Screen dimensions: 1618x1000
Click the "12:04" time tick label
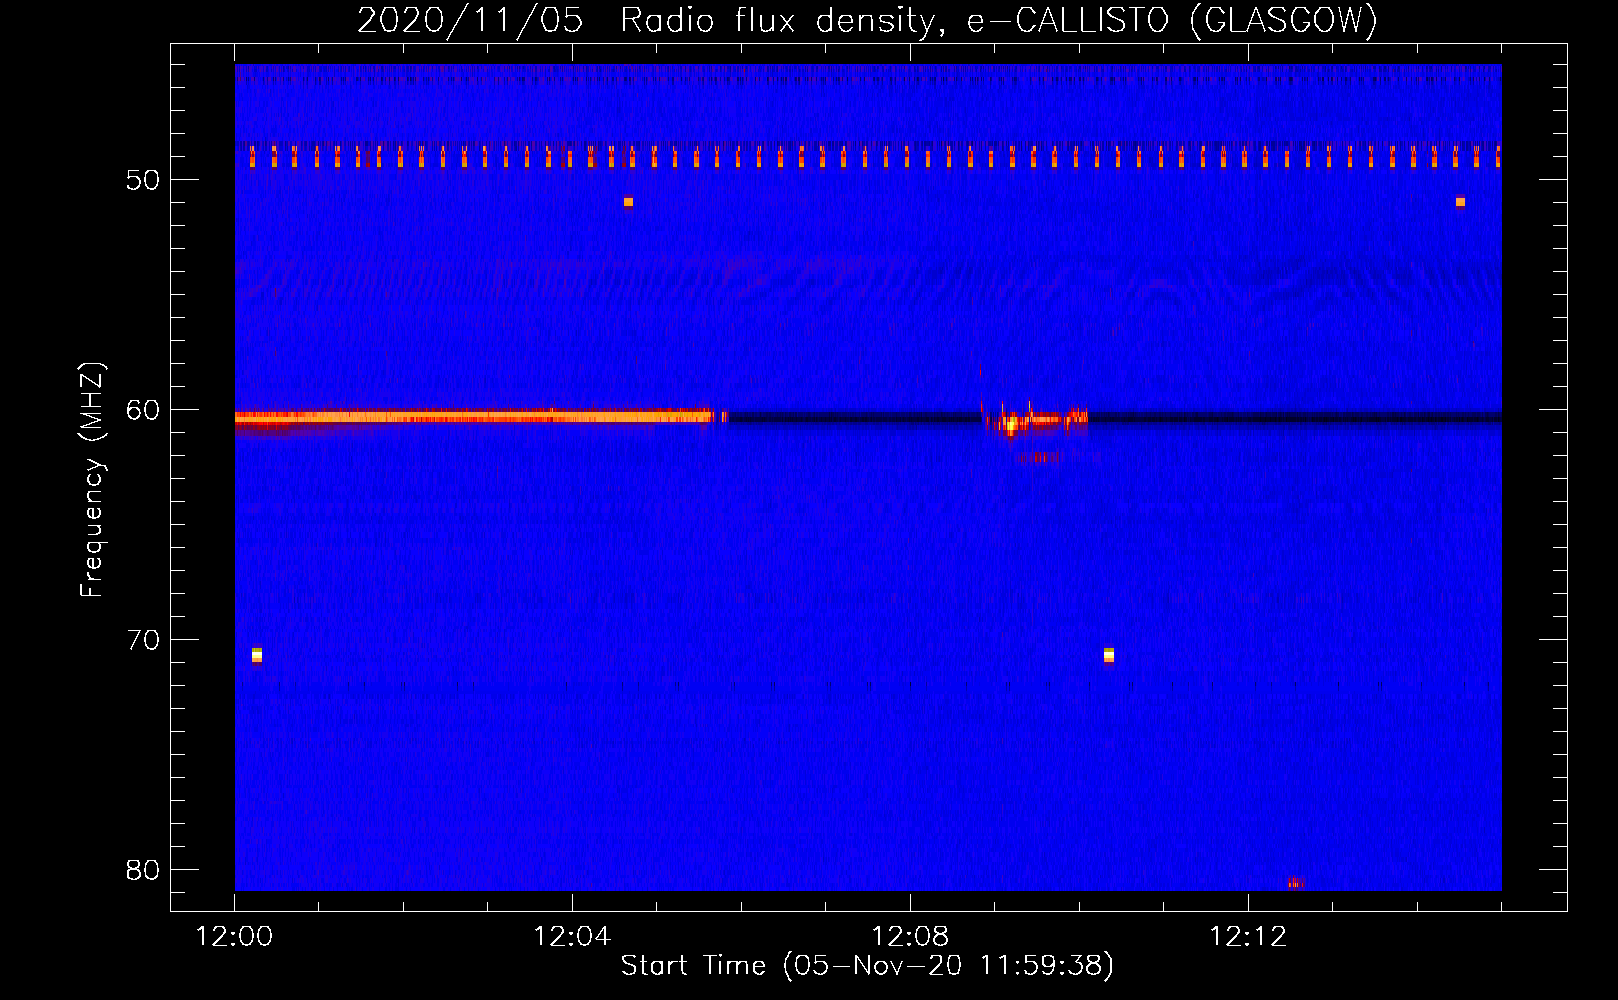tap(572, 937)
